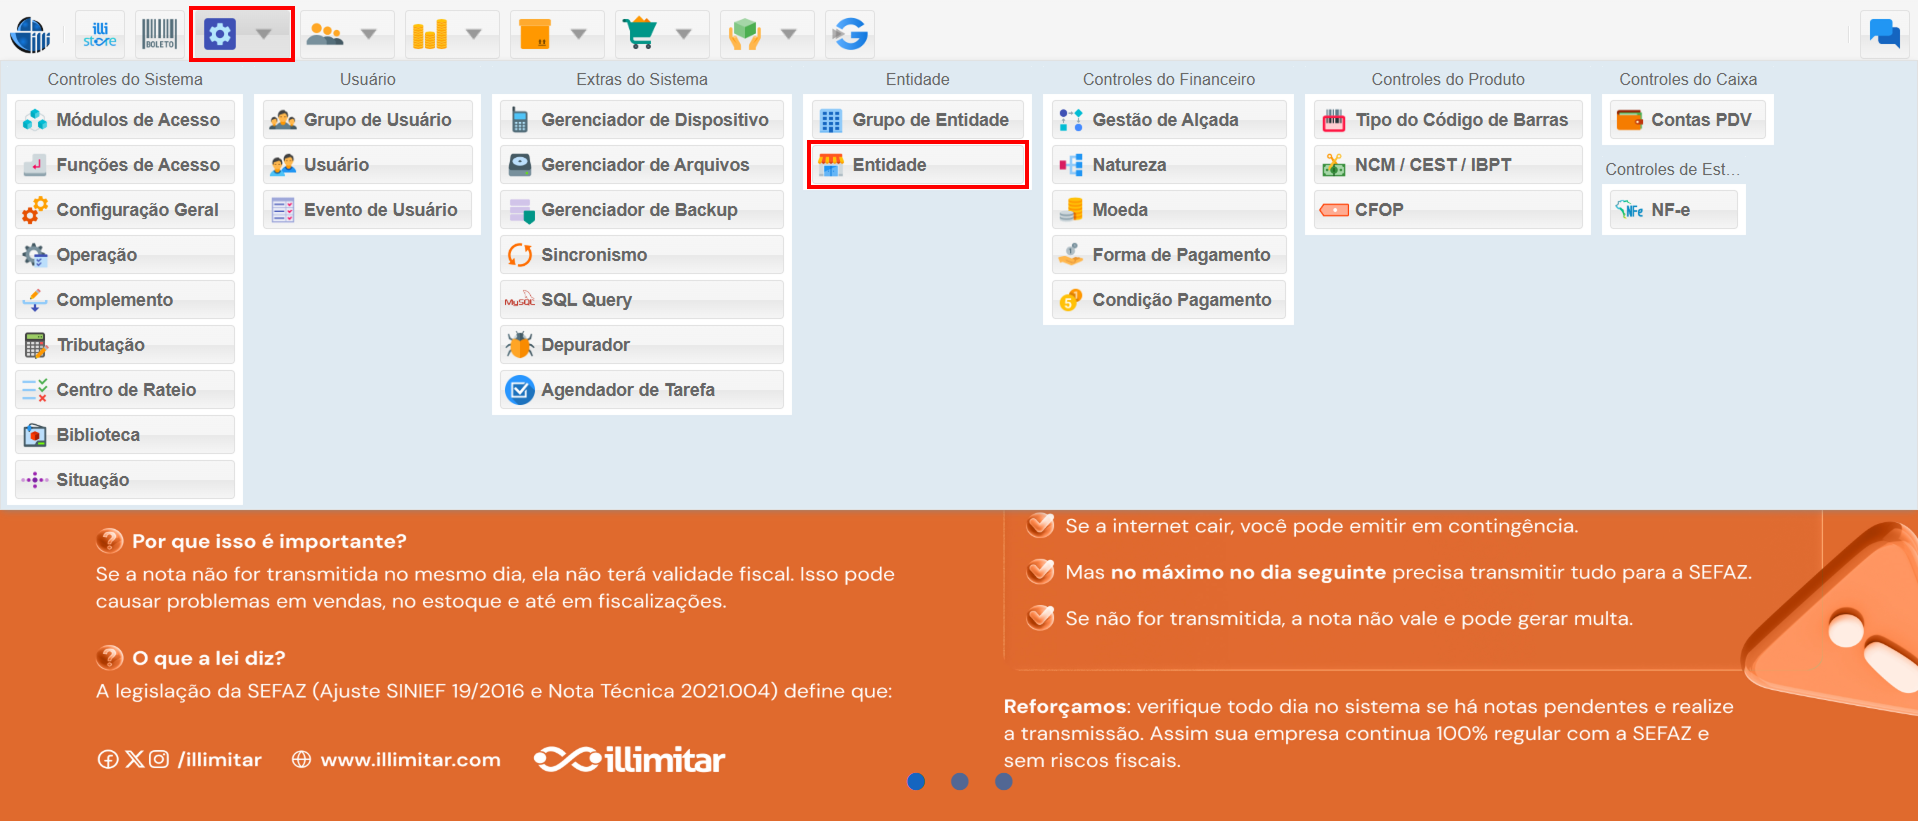Click the Google sync icon in toolbar

(x=850, y=35)
